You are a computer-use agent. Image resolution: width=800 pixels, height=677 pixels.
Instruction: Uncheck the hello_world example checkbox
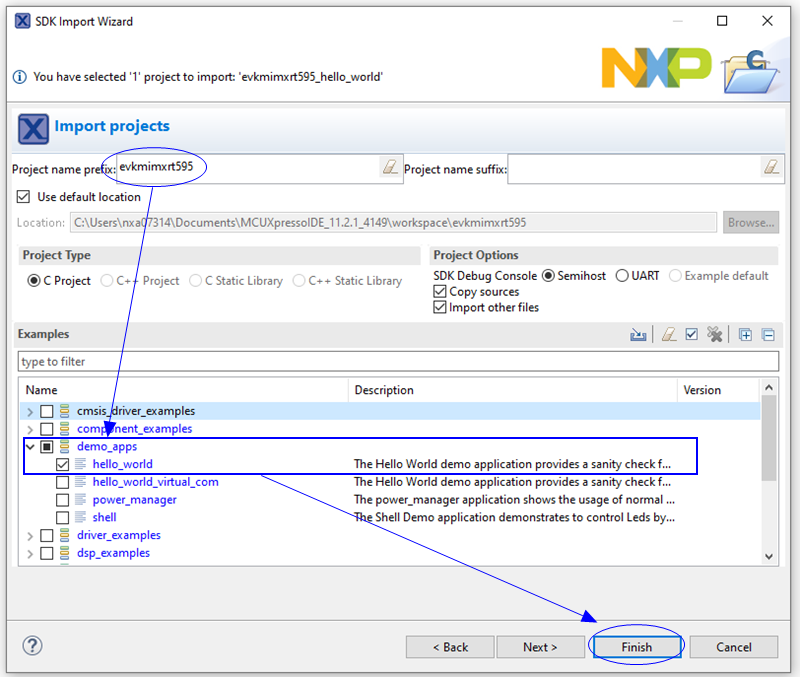click(62, 464)
